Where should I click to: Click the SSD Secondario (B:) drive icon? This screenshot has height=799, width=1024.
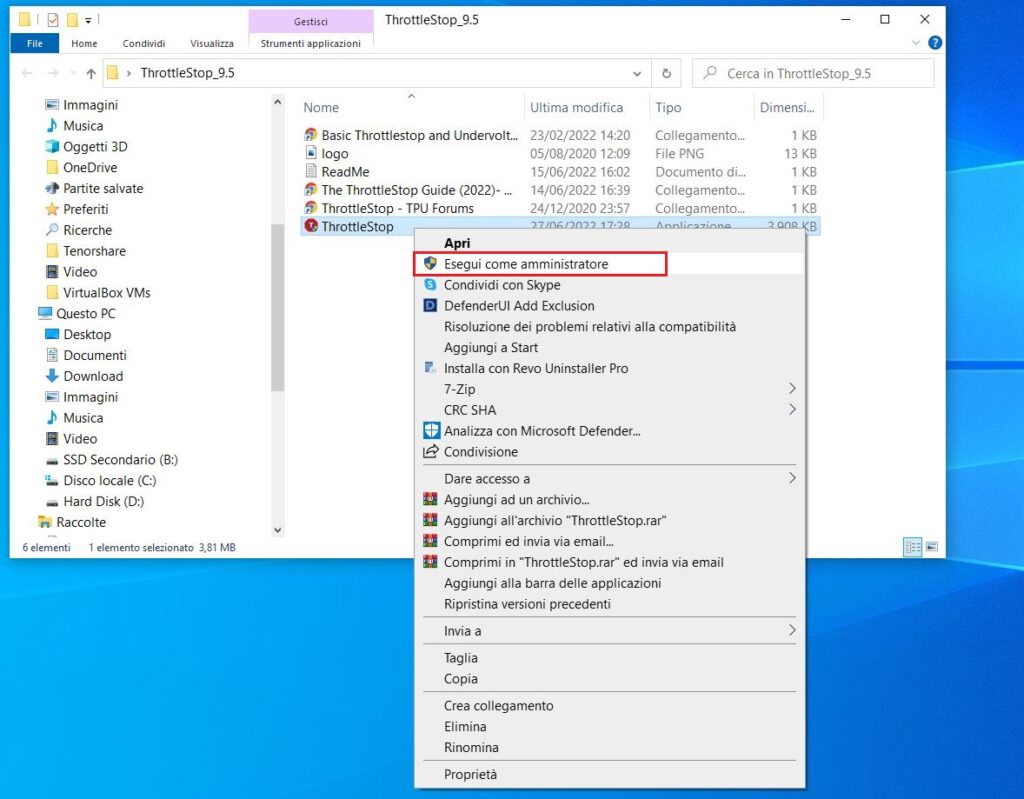[x=52, y=460]
